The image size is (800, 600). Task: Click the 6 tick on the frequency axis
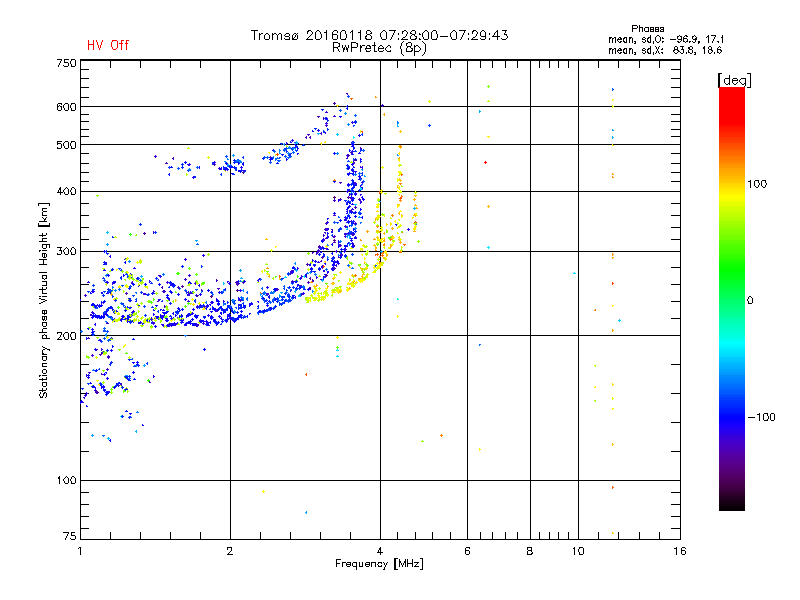[466, 551]
